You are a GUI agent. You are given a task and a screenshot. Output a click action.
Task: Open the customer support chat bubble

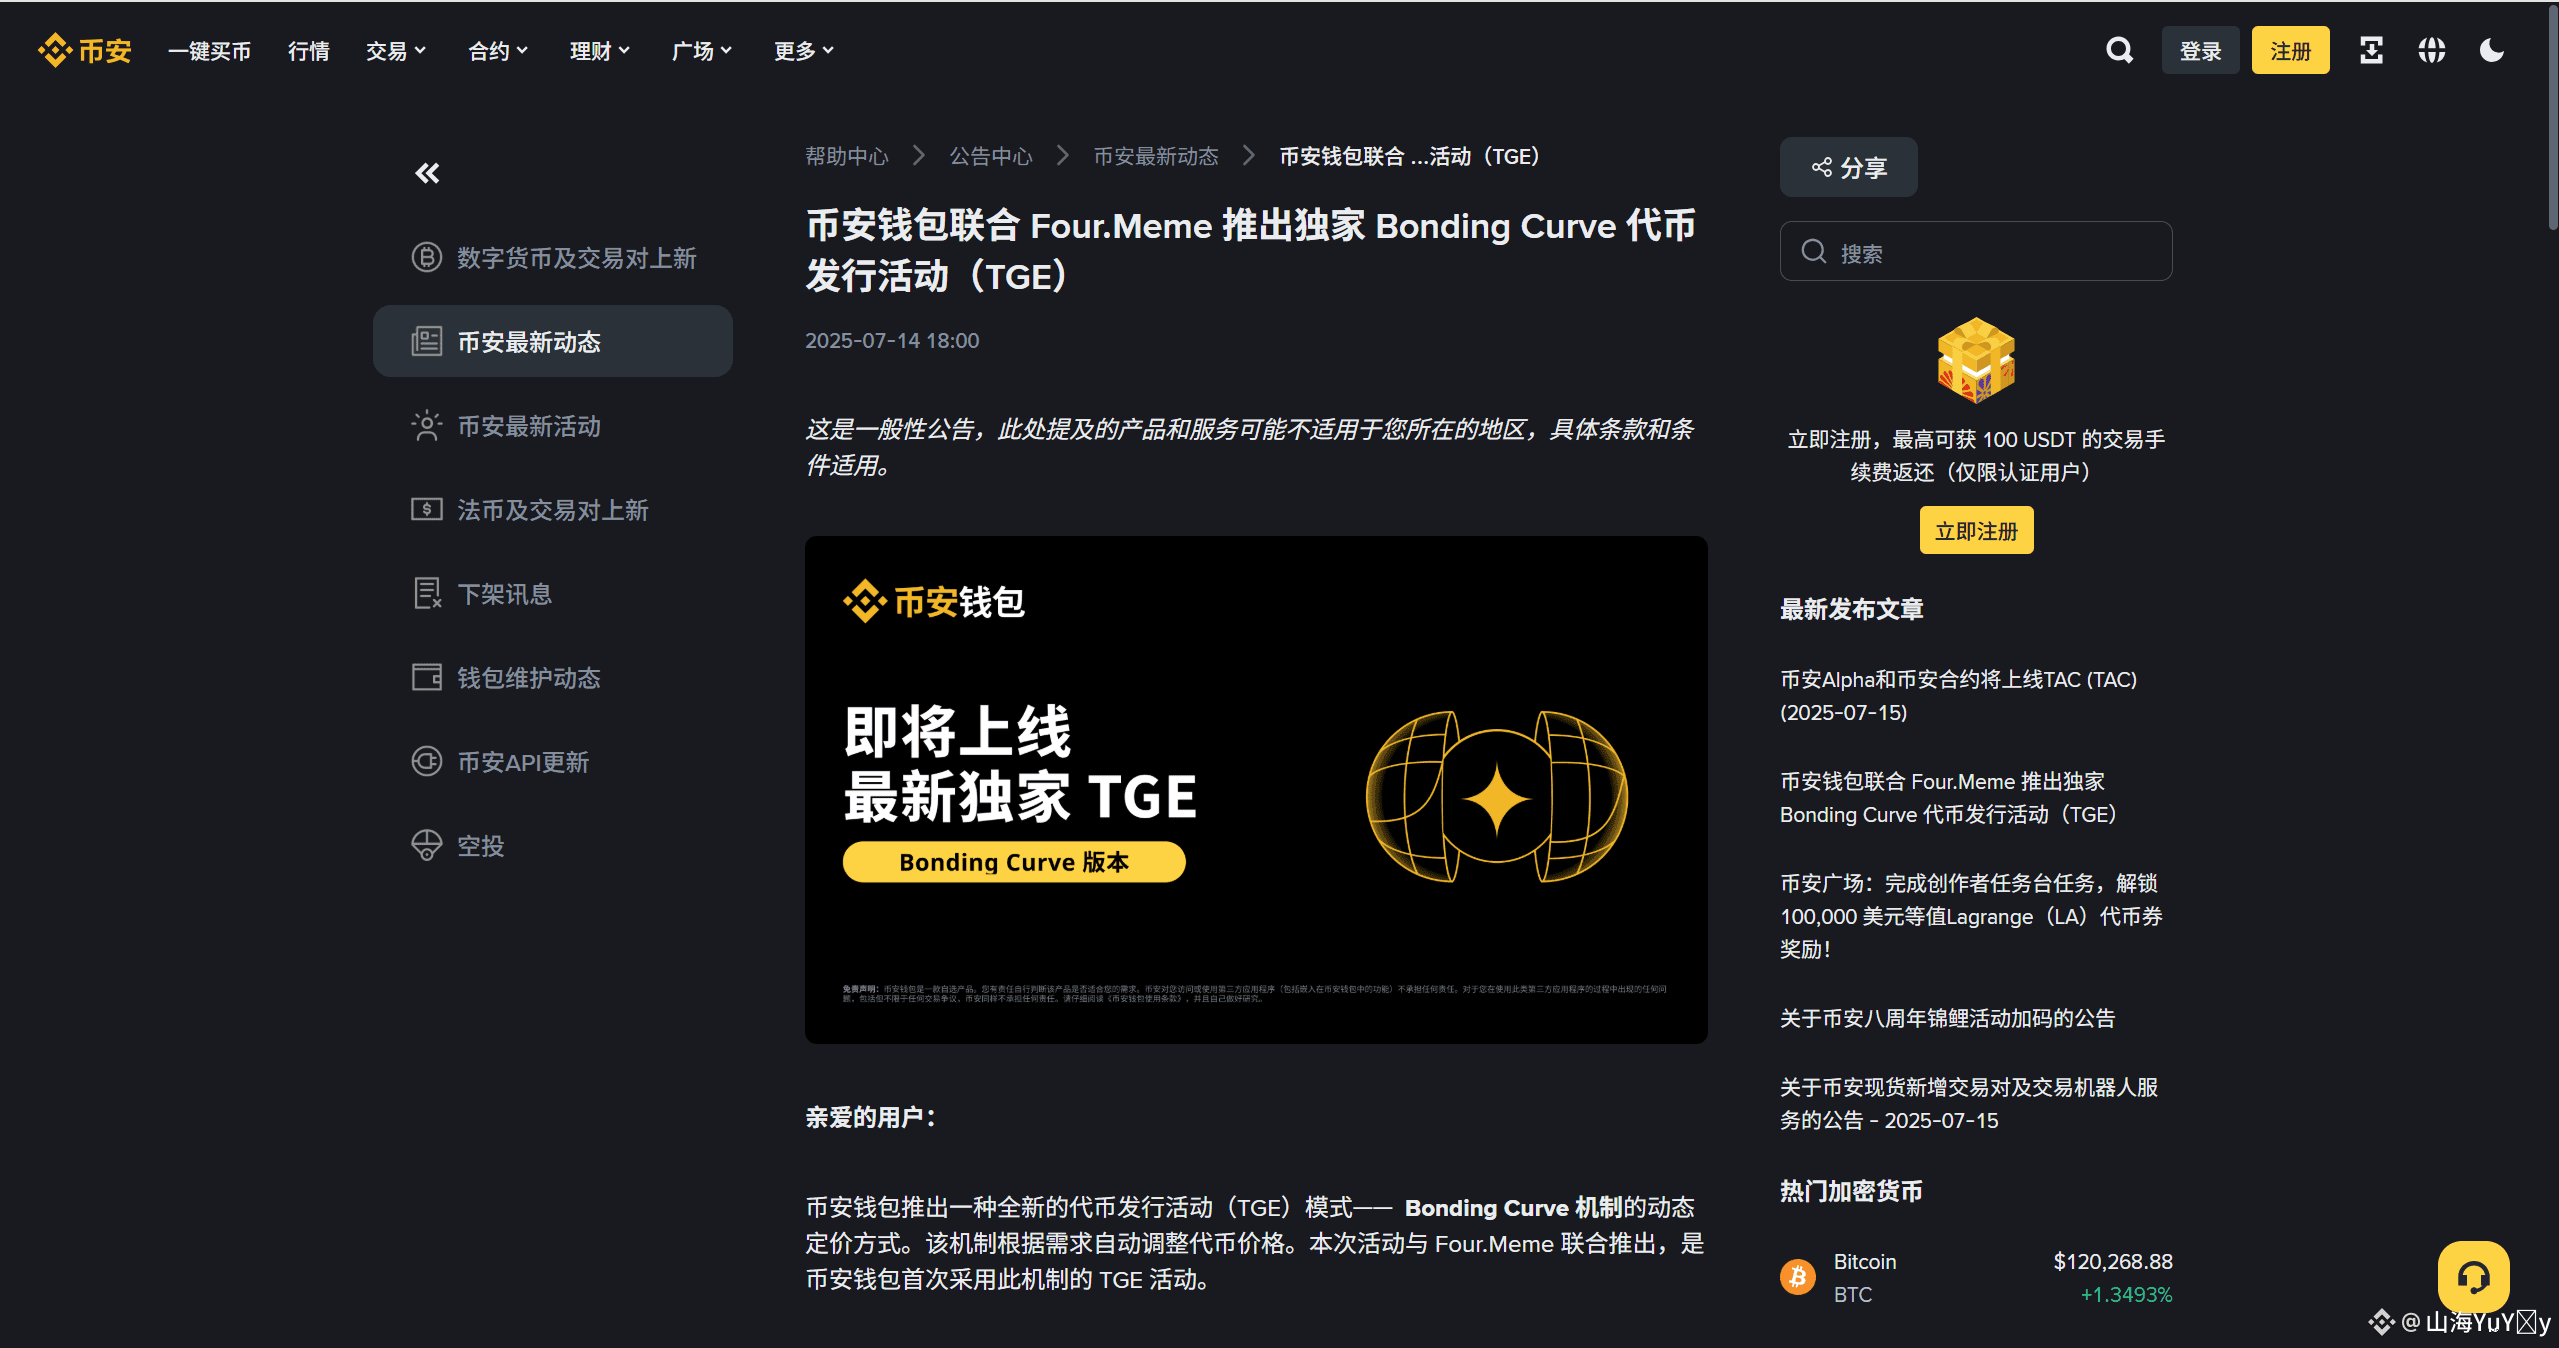point(2474,1277)
